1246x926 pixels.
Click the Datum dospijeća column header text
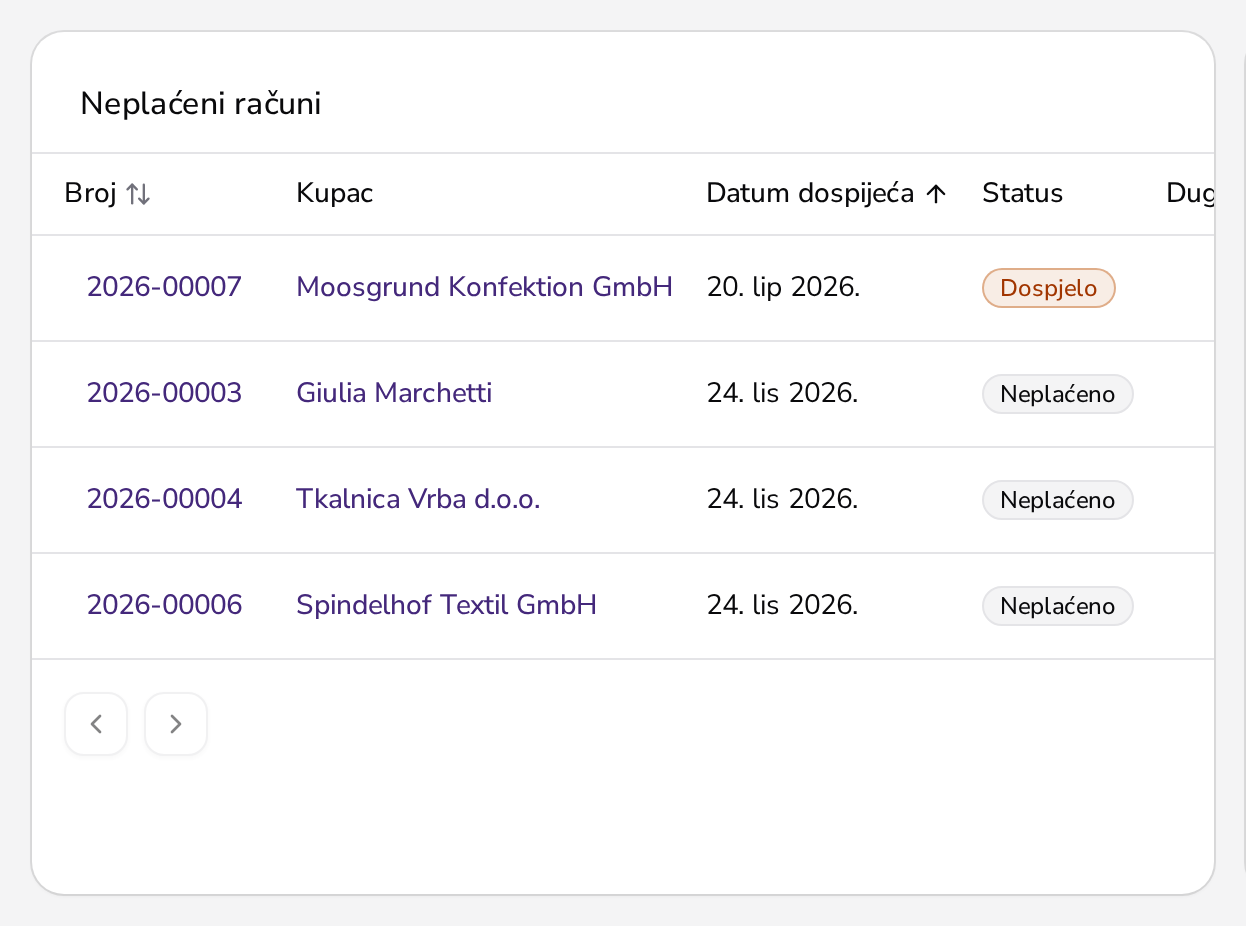[x=810, y=194]
